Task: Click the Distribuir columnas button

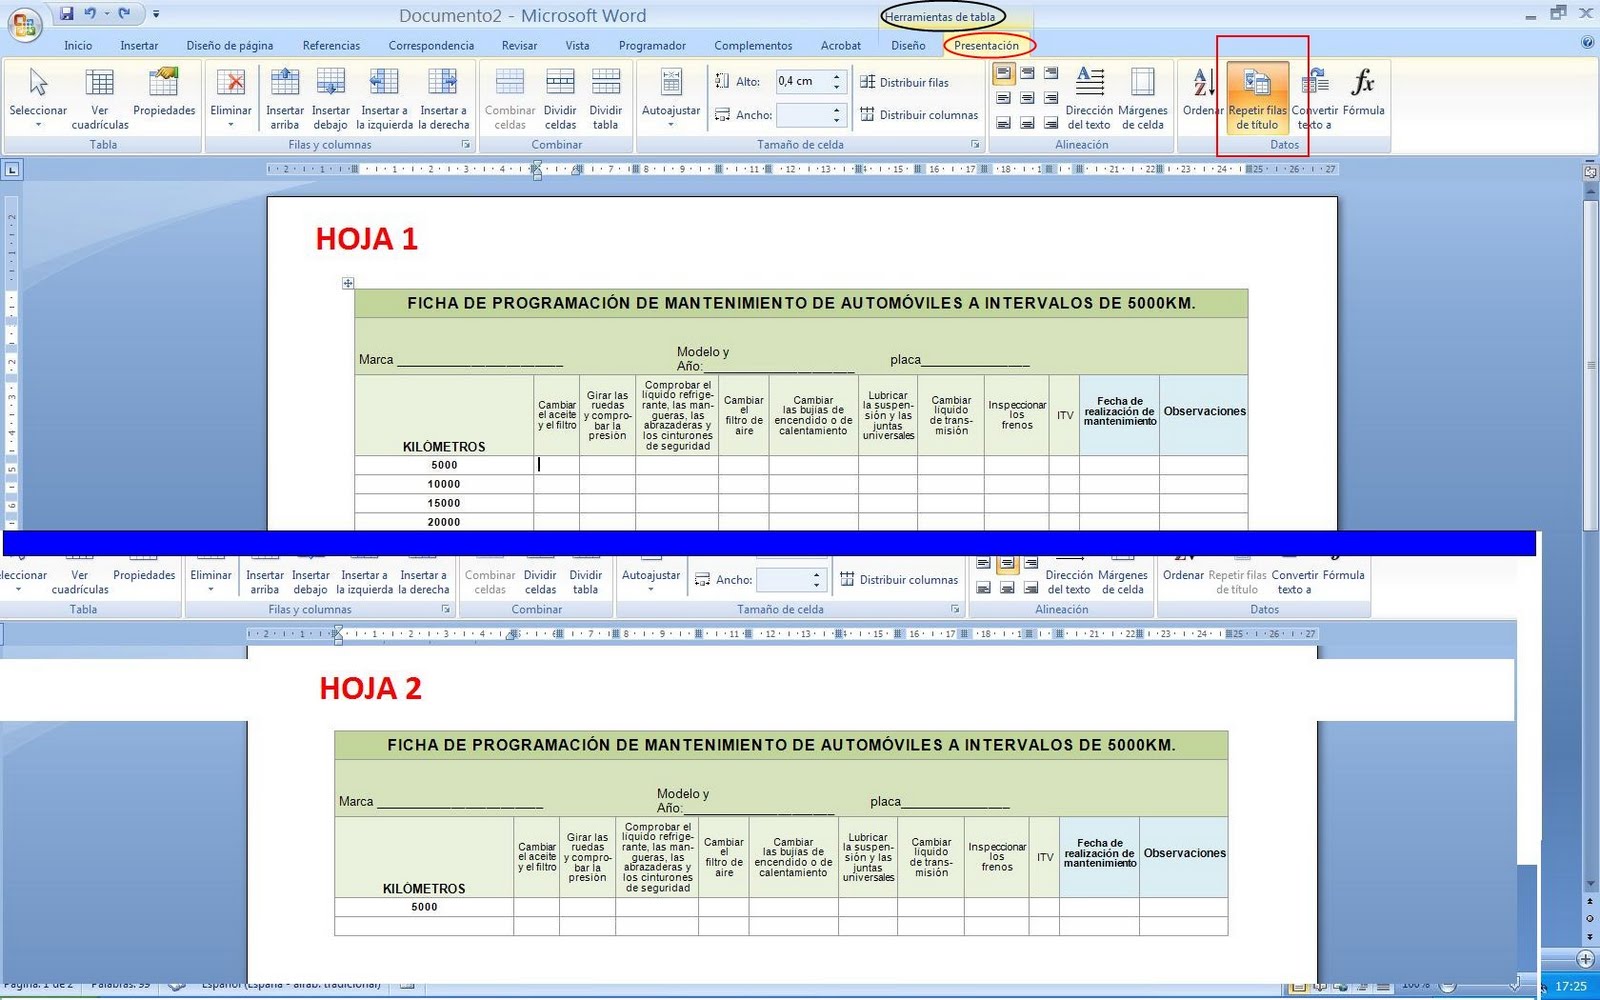Action: pos(918,114)
